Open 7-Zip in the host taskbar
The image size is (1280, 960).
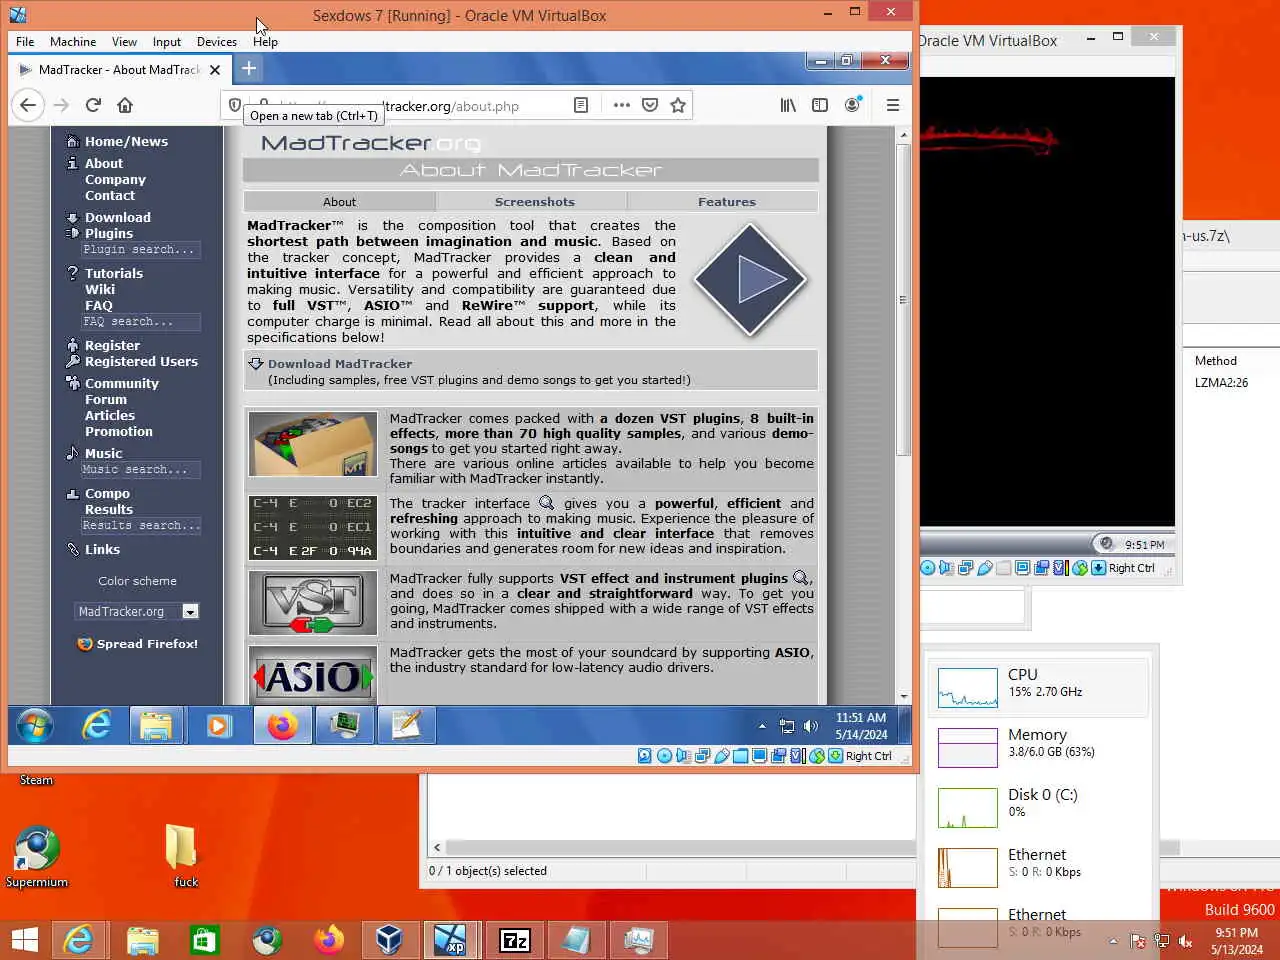coord(514,940)
